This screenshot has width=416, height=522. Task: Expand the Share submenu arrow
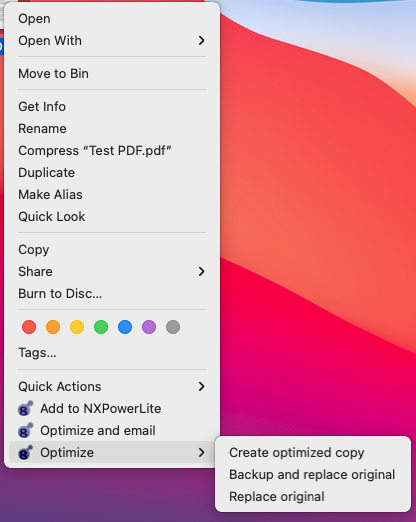tap(201, 272)
